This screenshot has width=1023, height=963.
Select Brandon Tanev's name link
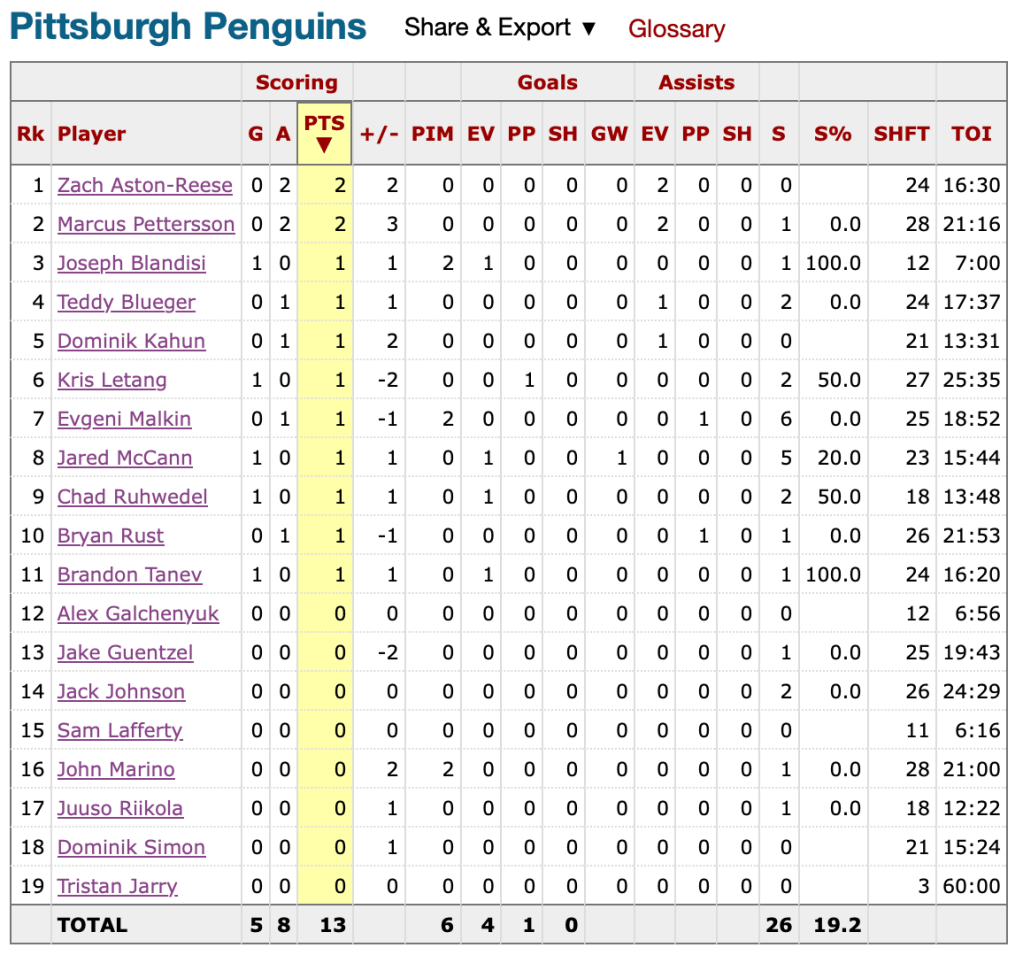[x=130, y=575]
